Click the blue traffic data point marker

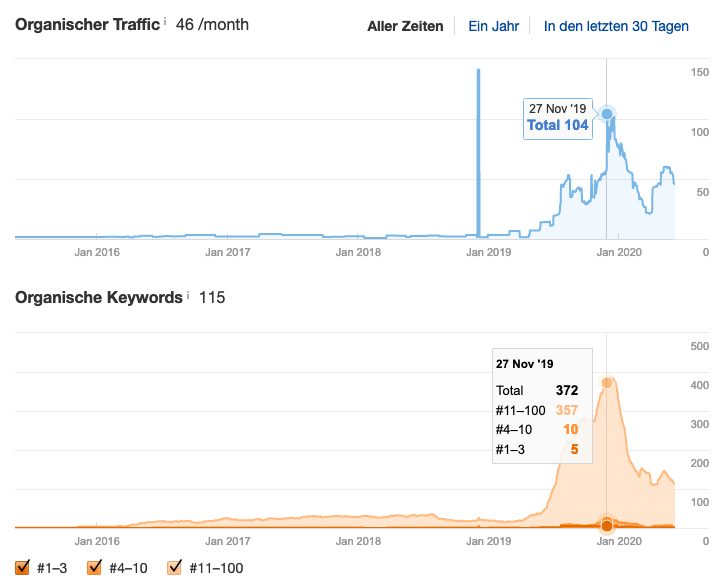pyautogui.click(x=607, y=114)
